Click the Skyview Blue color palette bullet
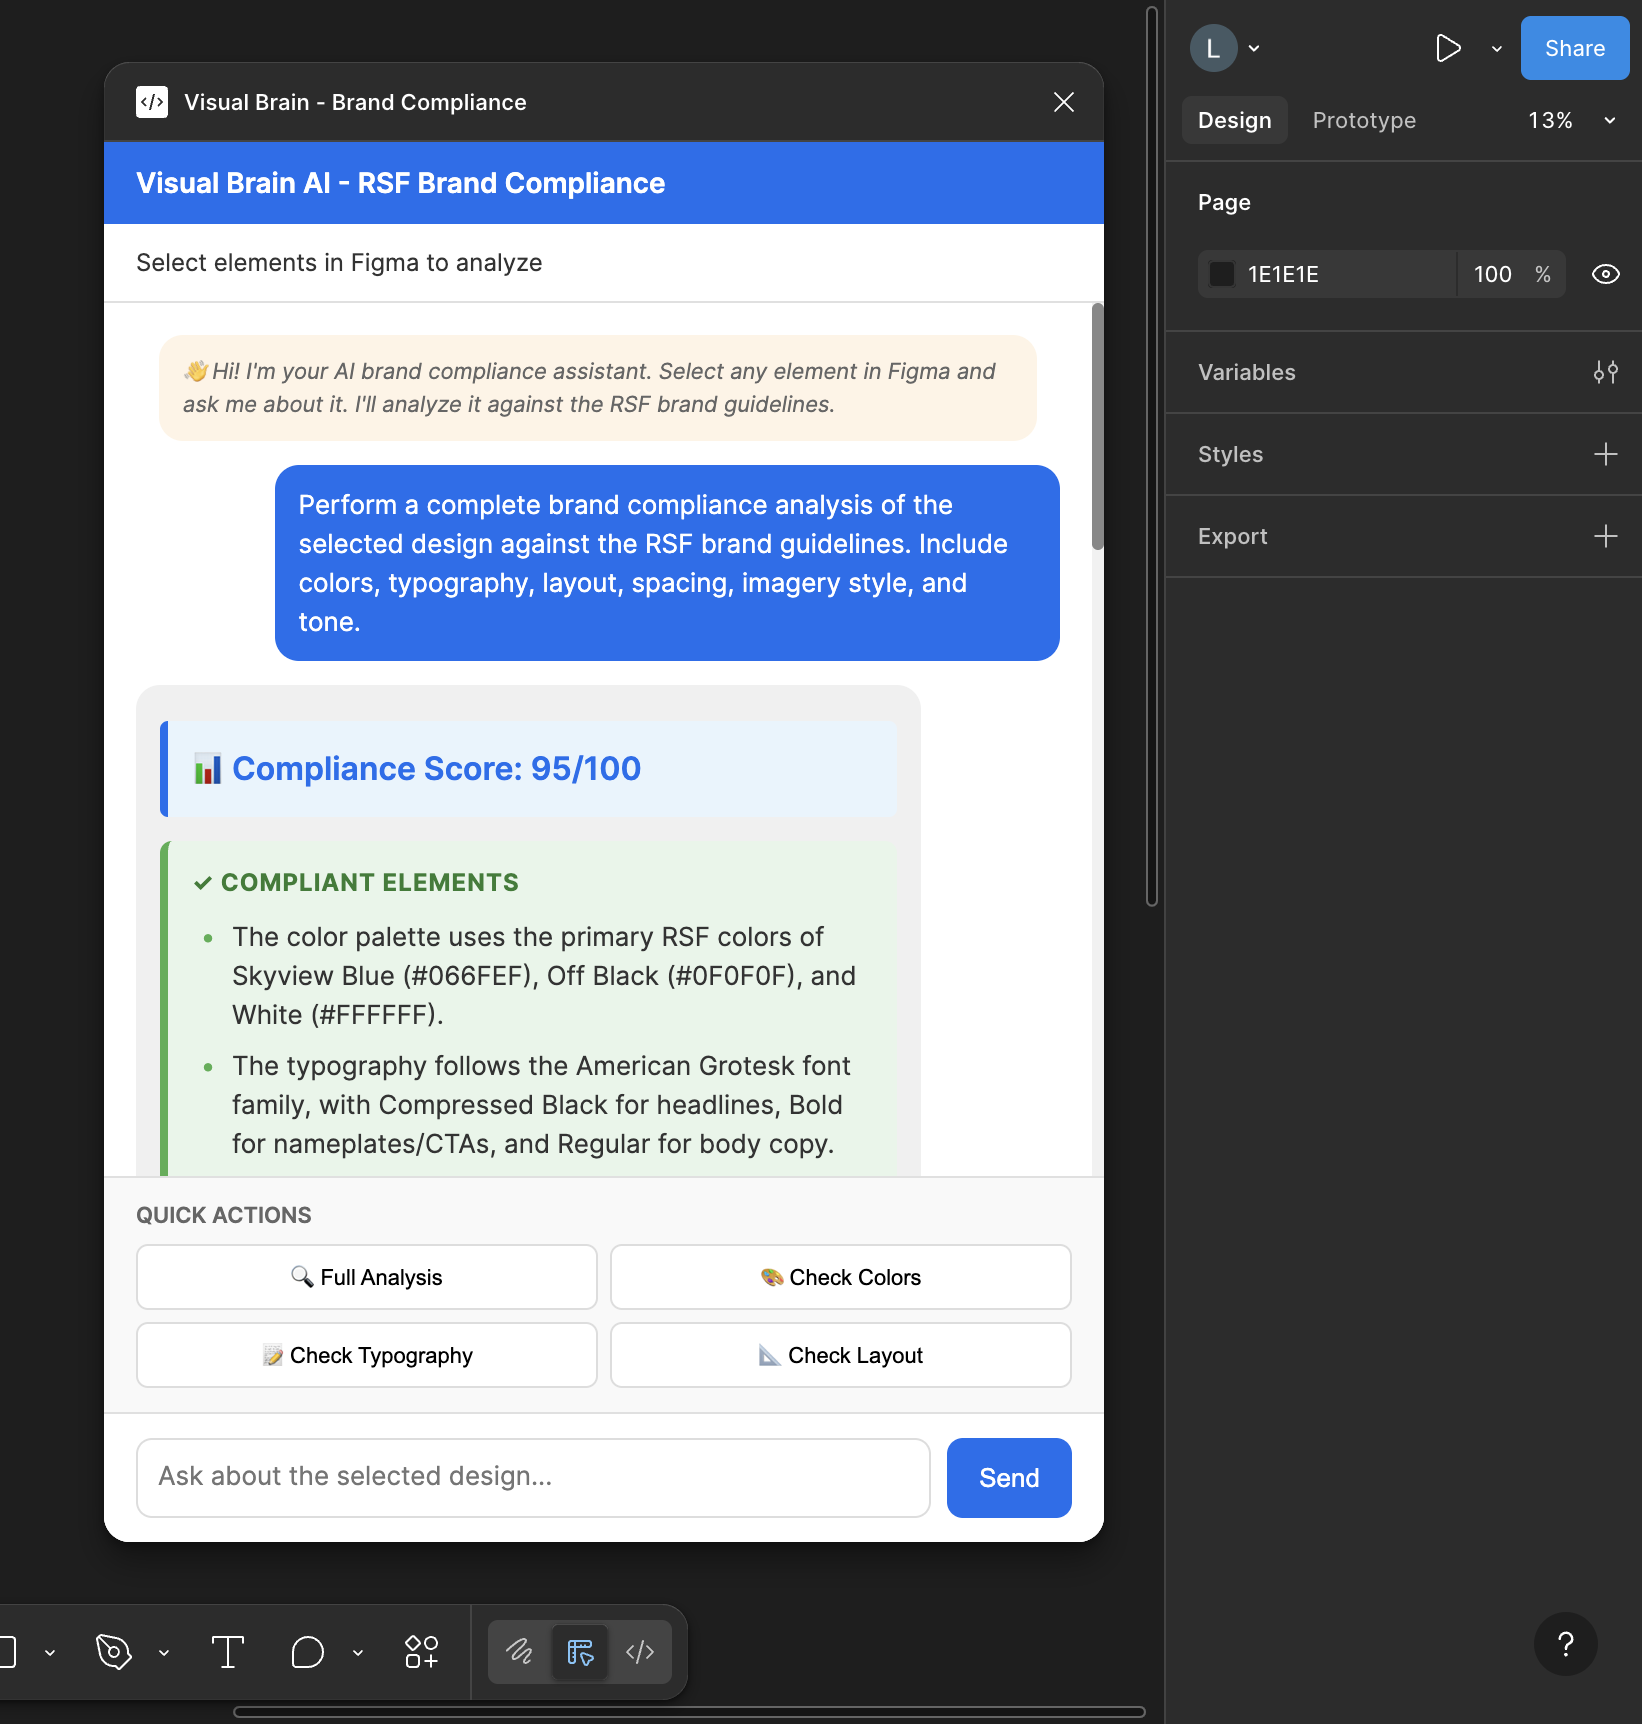The height and width of the screenshot is (1724, 1642). [x=544, y=976]
